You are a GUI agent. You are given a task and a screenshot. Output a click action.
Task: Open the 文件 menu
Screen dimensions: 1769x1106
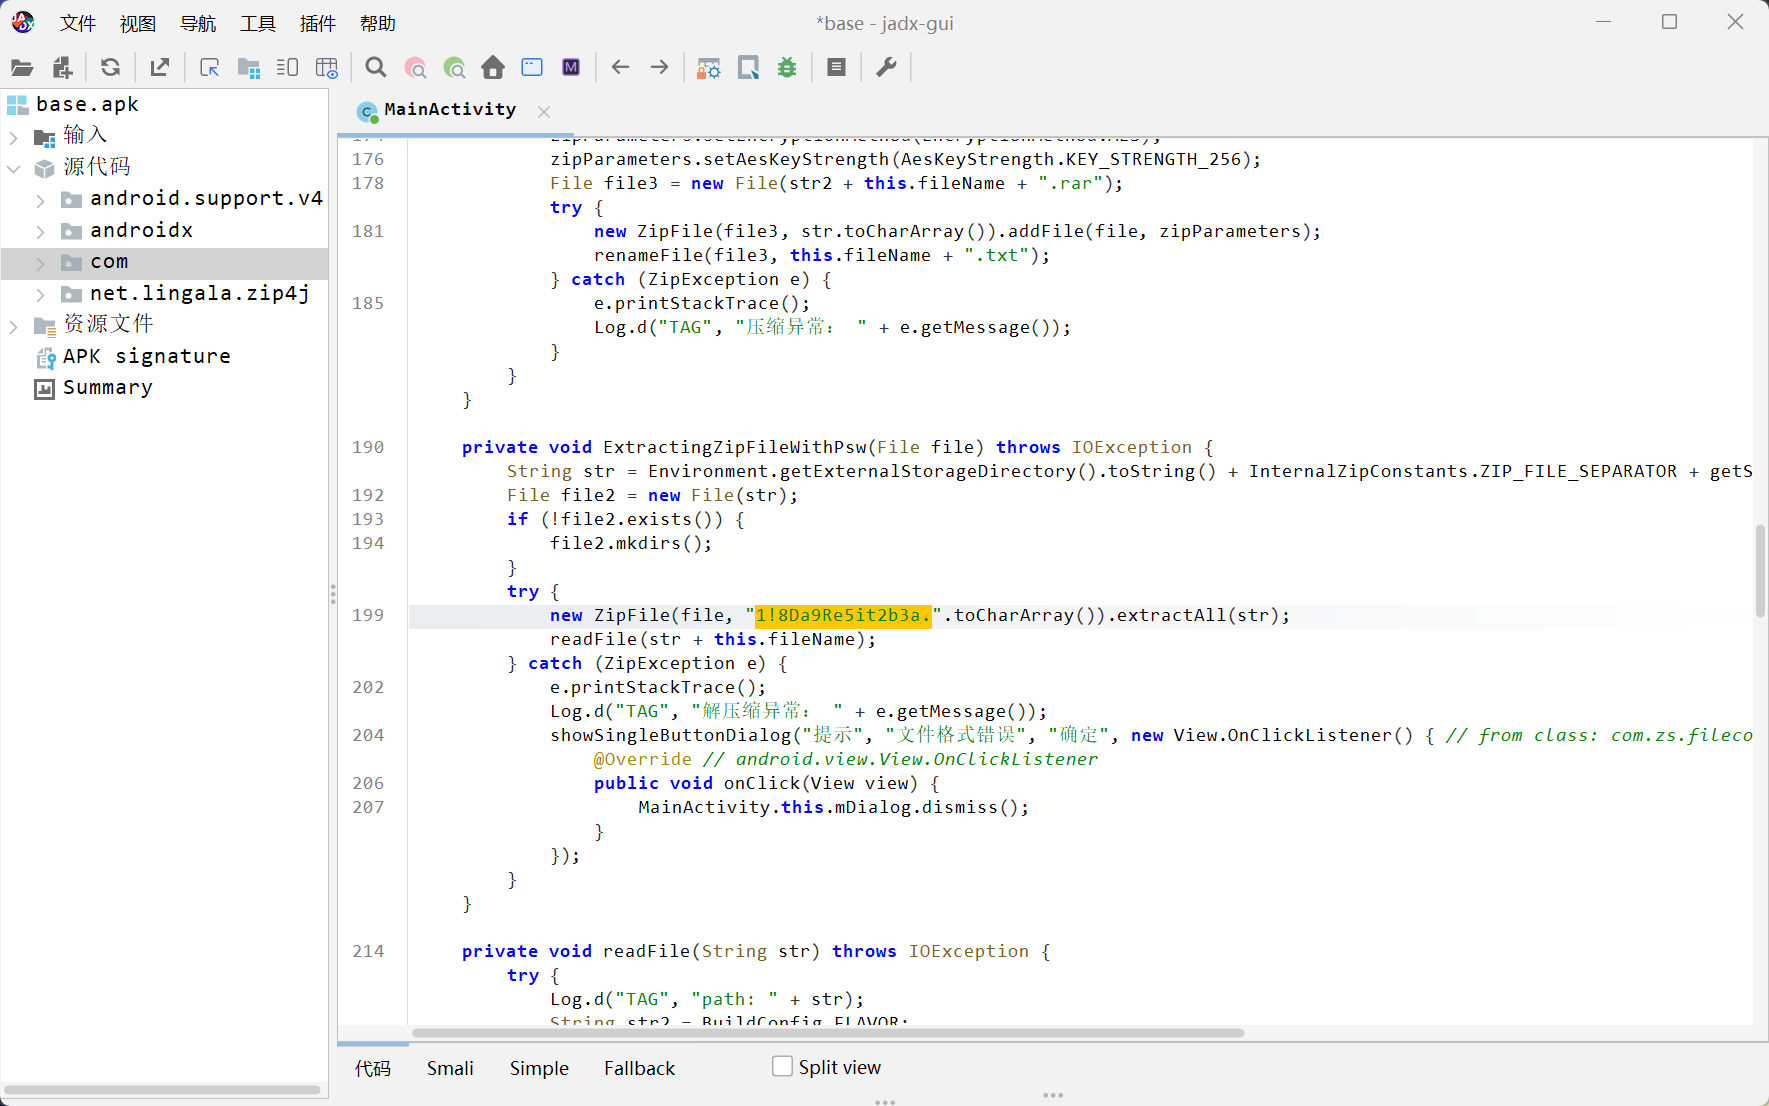point(77,23)
